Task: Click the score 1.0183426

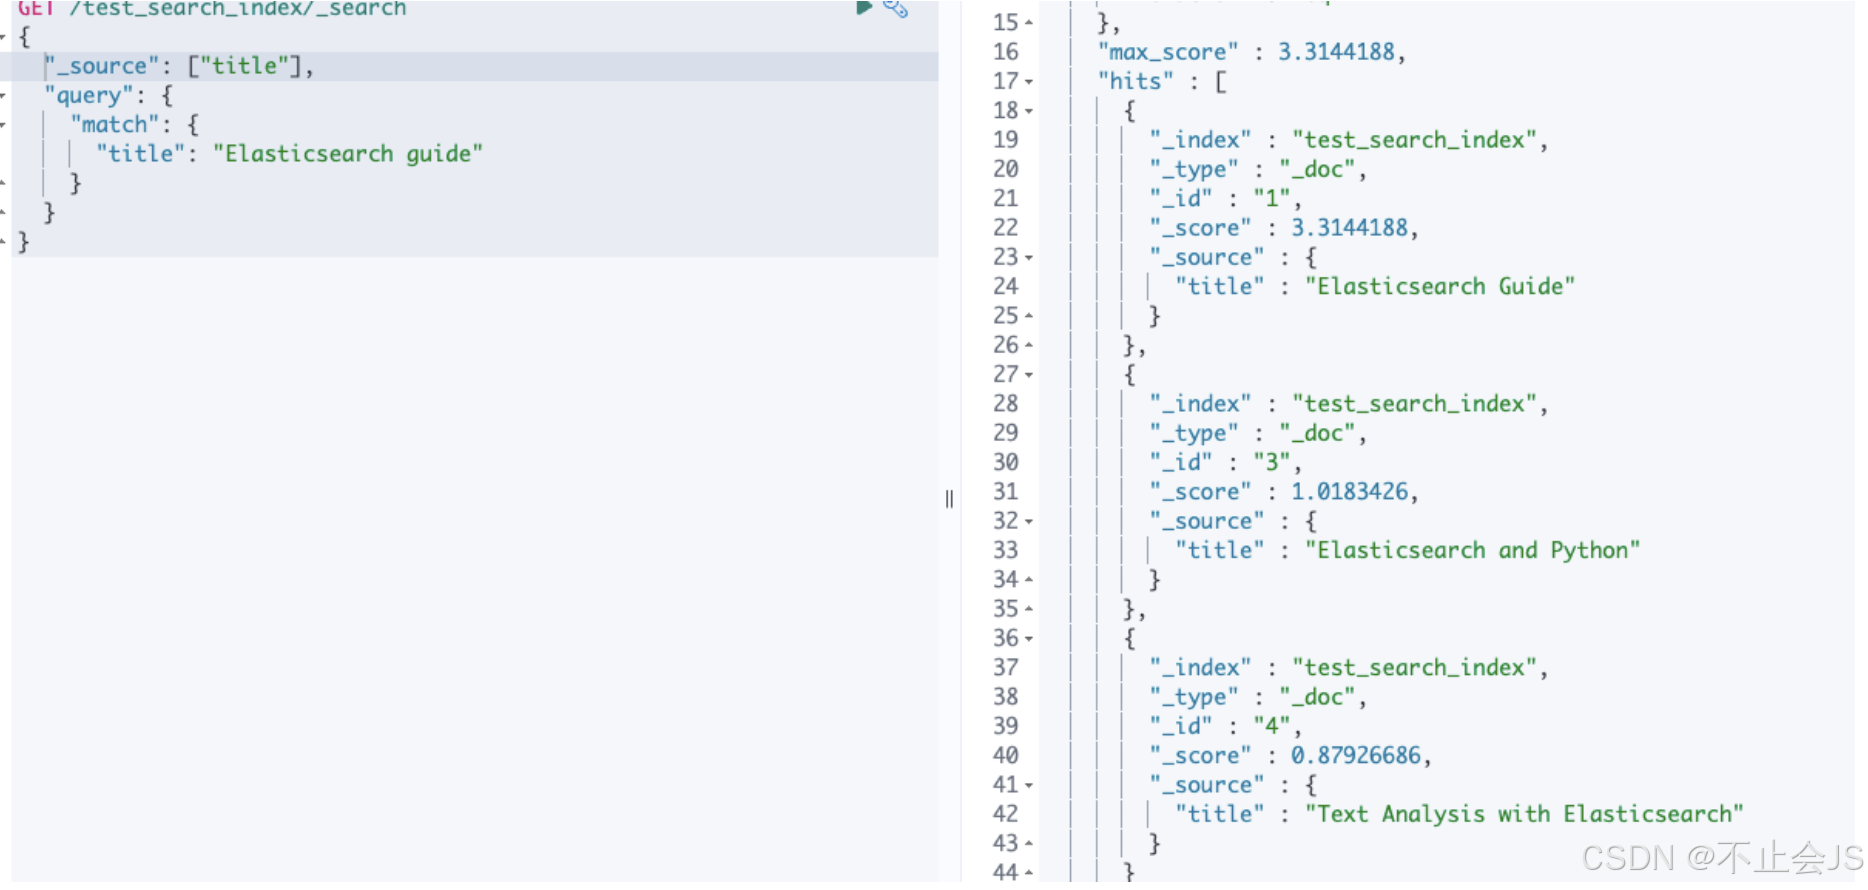Action: (x=1349, y=492)
